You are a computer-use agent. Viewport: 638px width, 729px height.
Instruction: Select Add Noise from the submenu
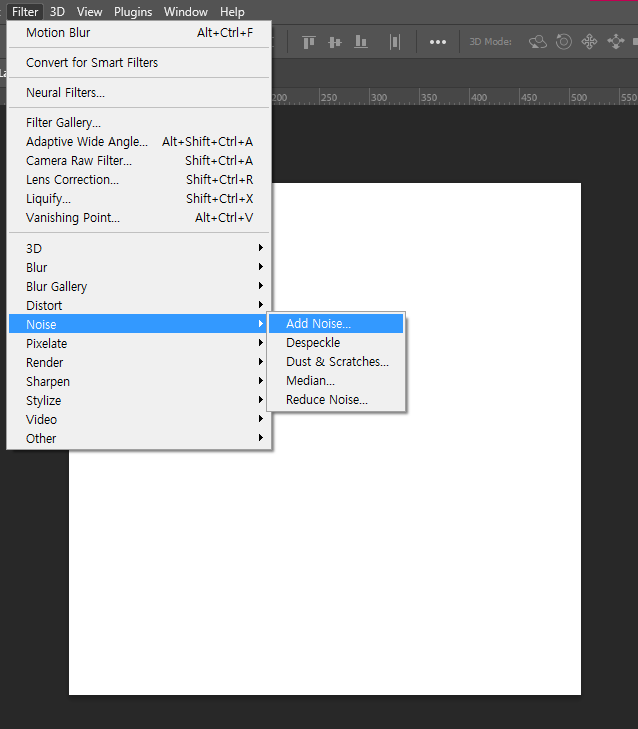click(x=336, y=324)
